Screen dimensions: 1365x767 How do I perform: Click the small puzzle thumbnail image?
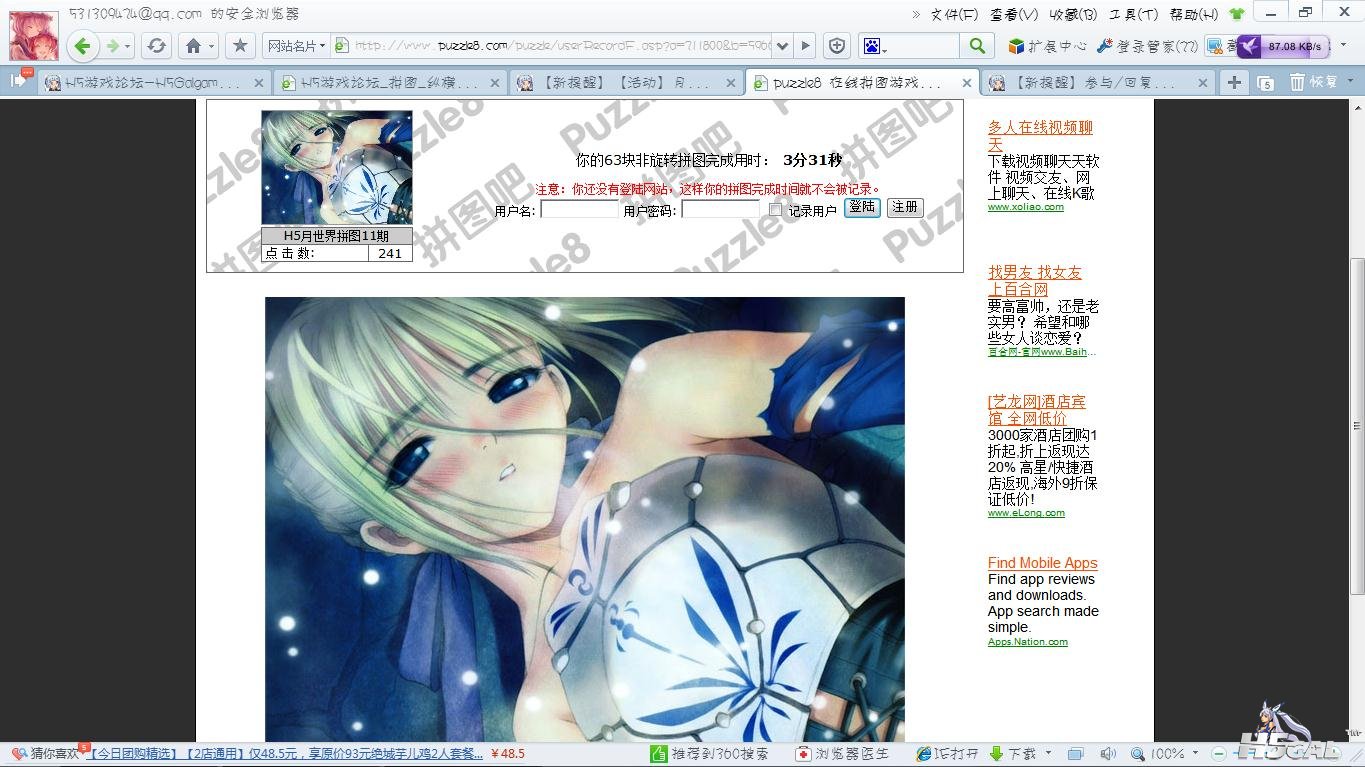[337, 167]
